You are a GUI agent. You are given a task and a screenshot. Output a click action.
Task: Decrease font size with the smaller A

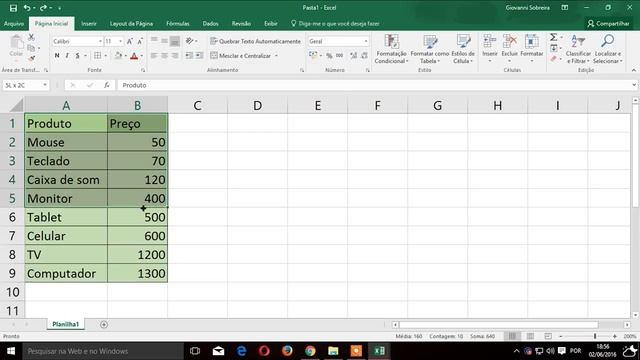(140, 41)
